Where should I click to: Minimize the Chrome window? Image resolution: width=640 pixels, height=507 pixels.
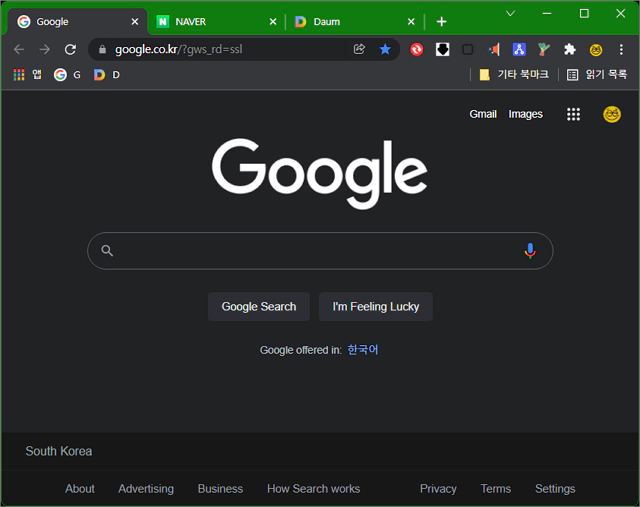click(x=547, y=13)
